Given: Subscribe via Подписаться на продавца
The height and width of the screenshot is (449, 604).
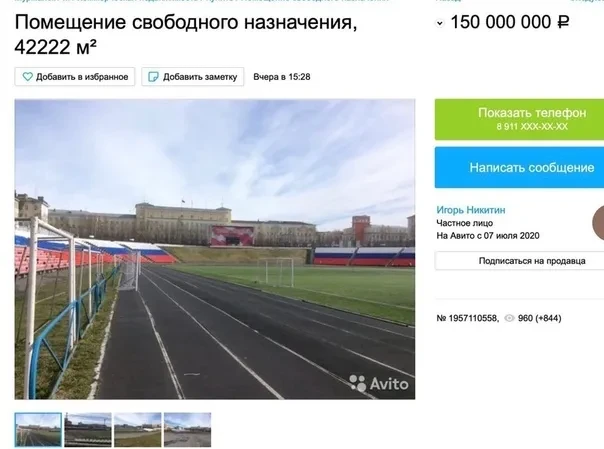Looking at the screenshot, I should tap(519, 261).
